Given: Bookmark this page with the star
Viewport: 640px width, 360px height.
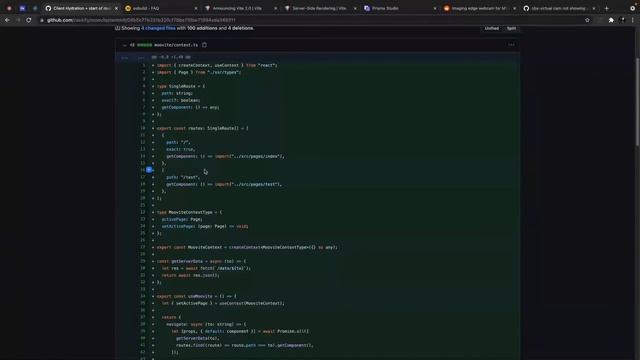Looking at the screenshot, I should click(587, 20).
